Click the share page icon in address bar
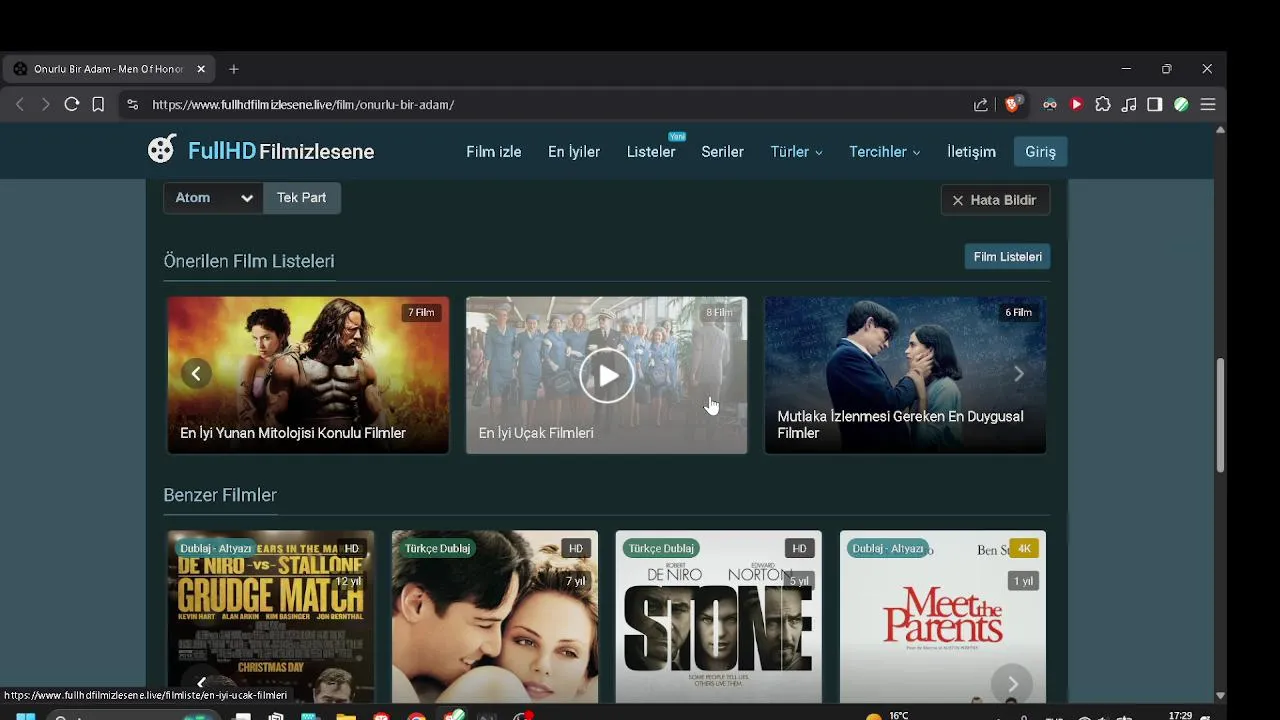Screen dimensions: 1280x720 point(981,104)
